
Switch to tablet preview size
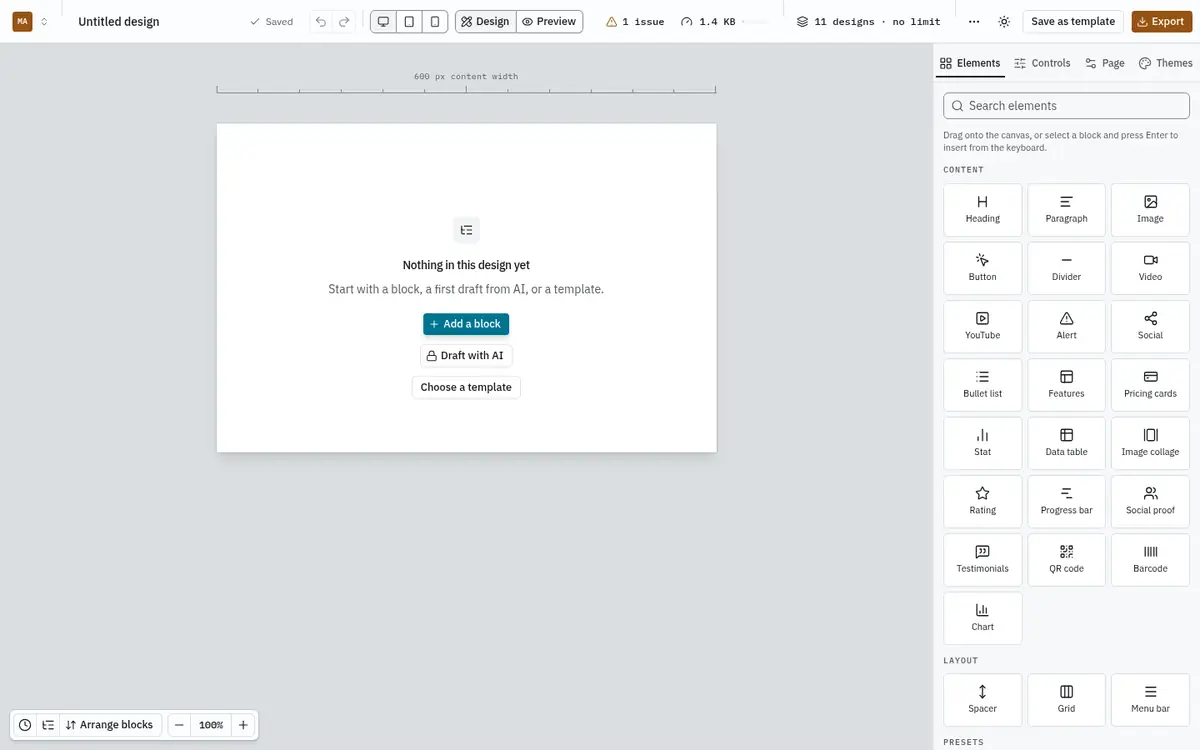coord(409,21)
